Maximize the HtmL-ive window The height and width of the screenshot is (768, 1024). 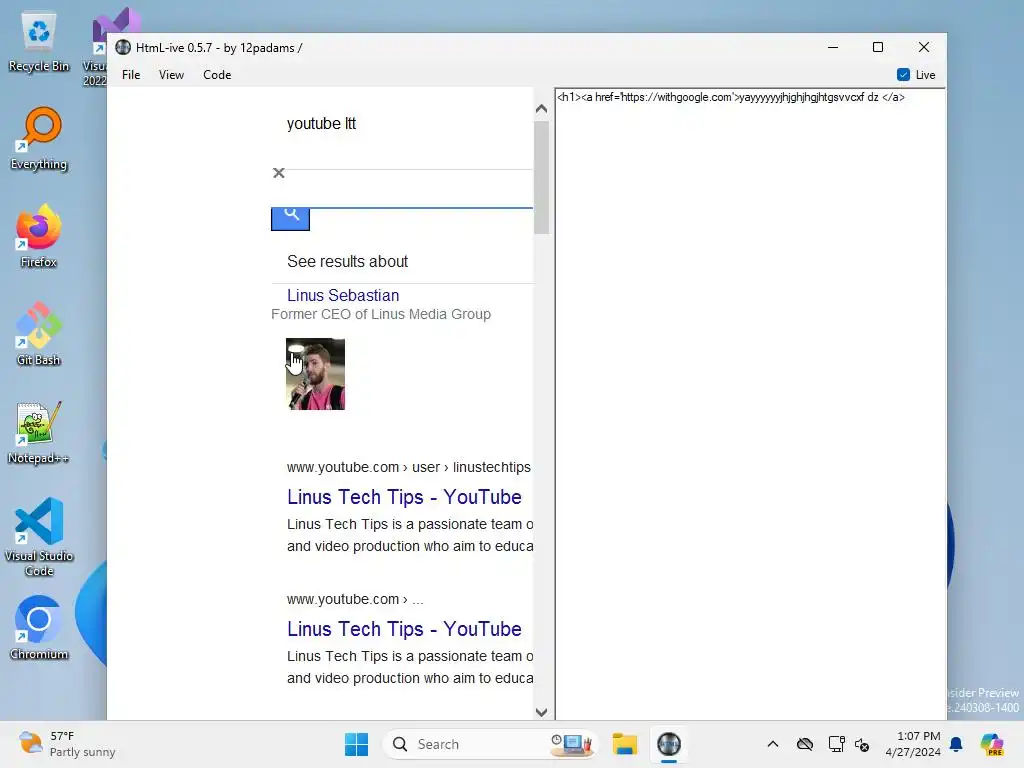[878, 47]
